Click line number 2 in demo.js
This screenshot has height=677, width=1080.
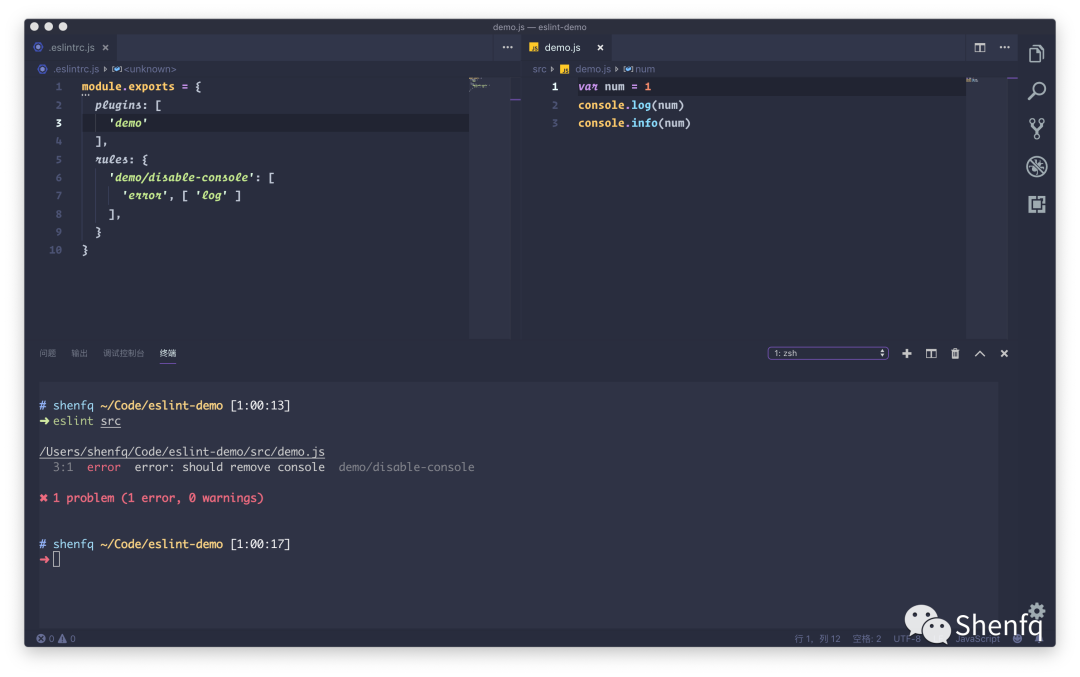[555, 105]
